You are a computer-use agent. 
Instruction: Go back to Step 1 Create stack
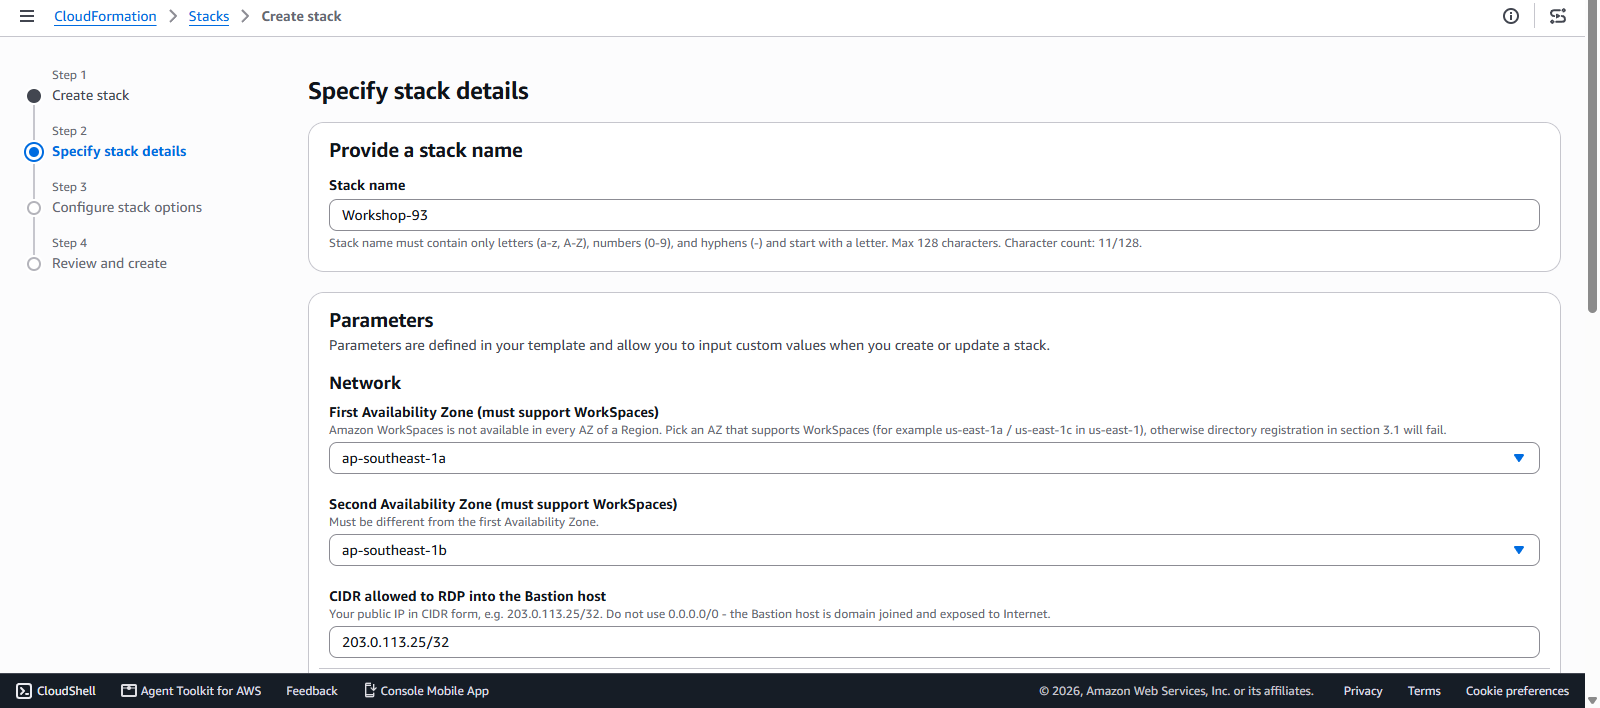click(90, 95)
